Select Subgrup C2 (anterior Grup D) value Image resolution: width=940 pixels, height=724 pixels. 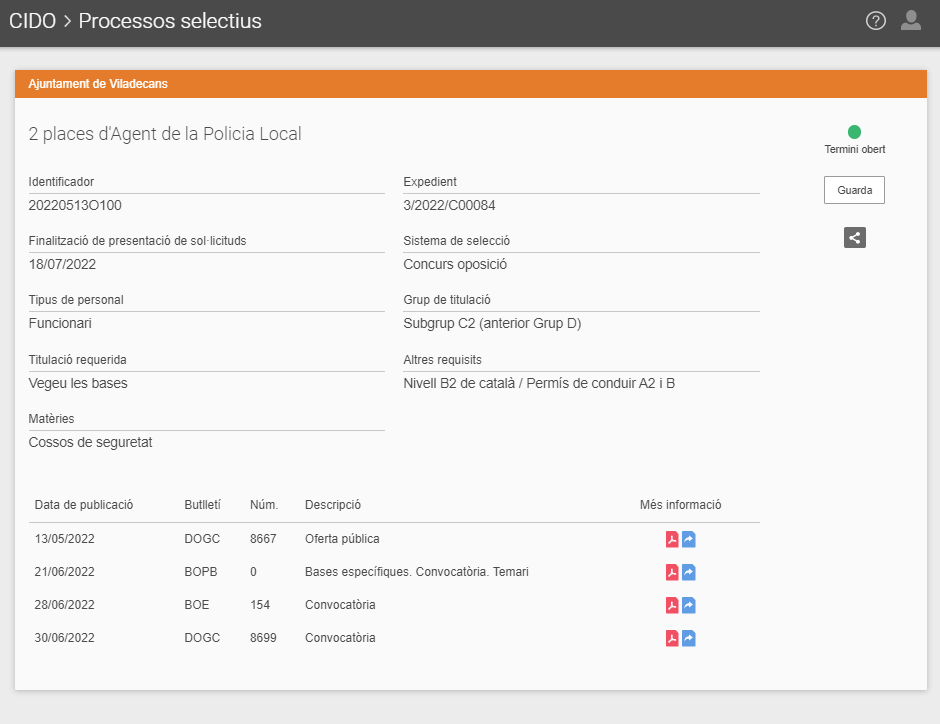pyautogui.click(x=492, y=324)
